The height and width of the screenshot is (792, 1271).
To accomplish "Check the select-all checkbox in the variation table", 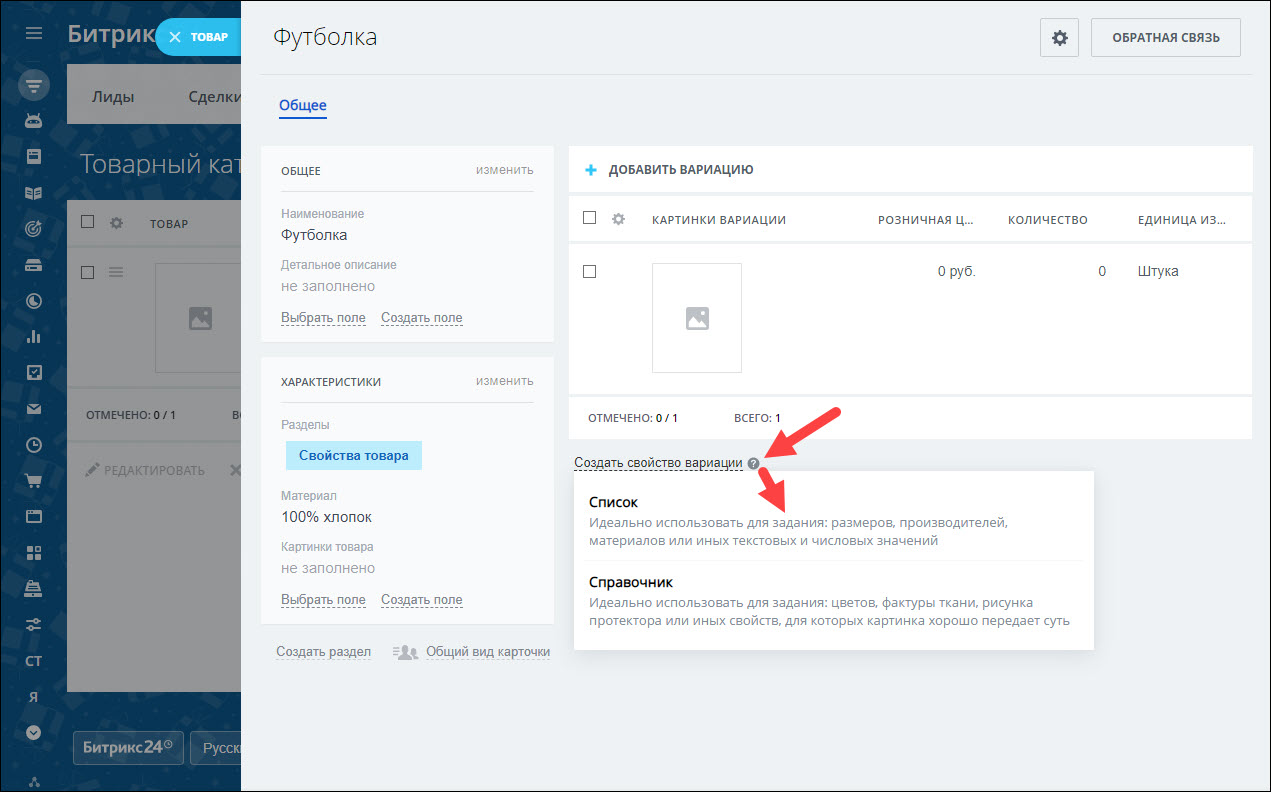I will point(589,217).
